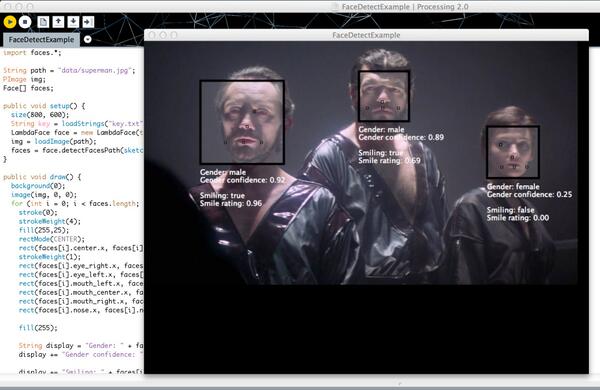This screenshot has width=600, height=390.
Task: Click the 'Smile rating: 0.96' label
Action: click(231, 203)
